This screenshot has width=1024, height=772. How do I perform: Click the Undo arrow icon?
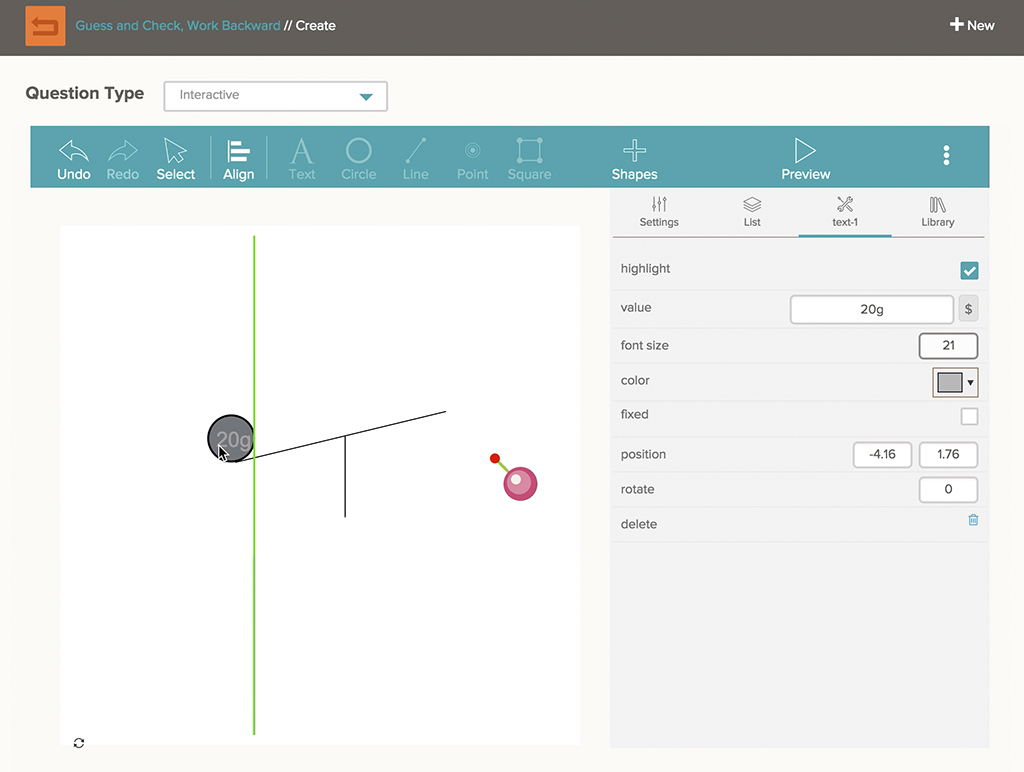coord(74,152)
